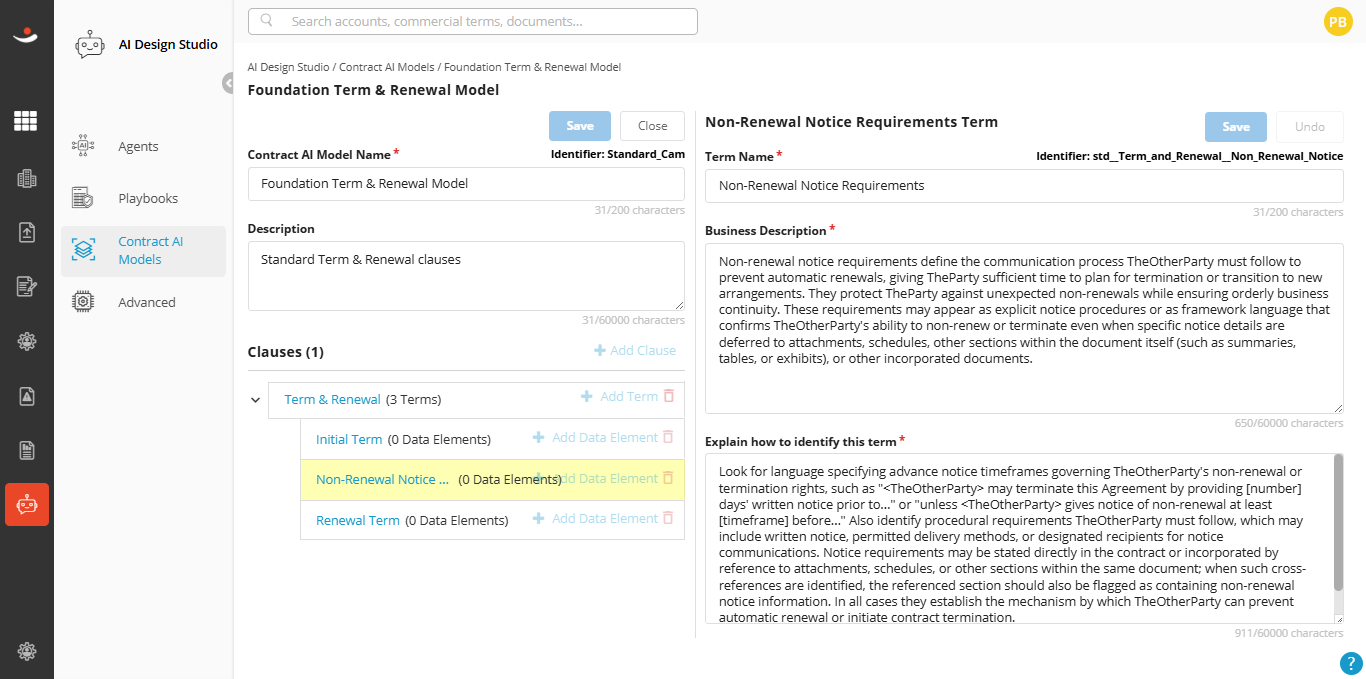Click the Close button

pyautogui.click(x=652, y=126)
